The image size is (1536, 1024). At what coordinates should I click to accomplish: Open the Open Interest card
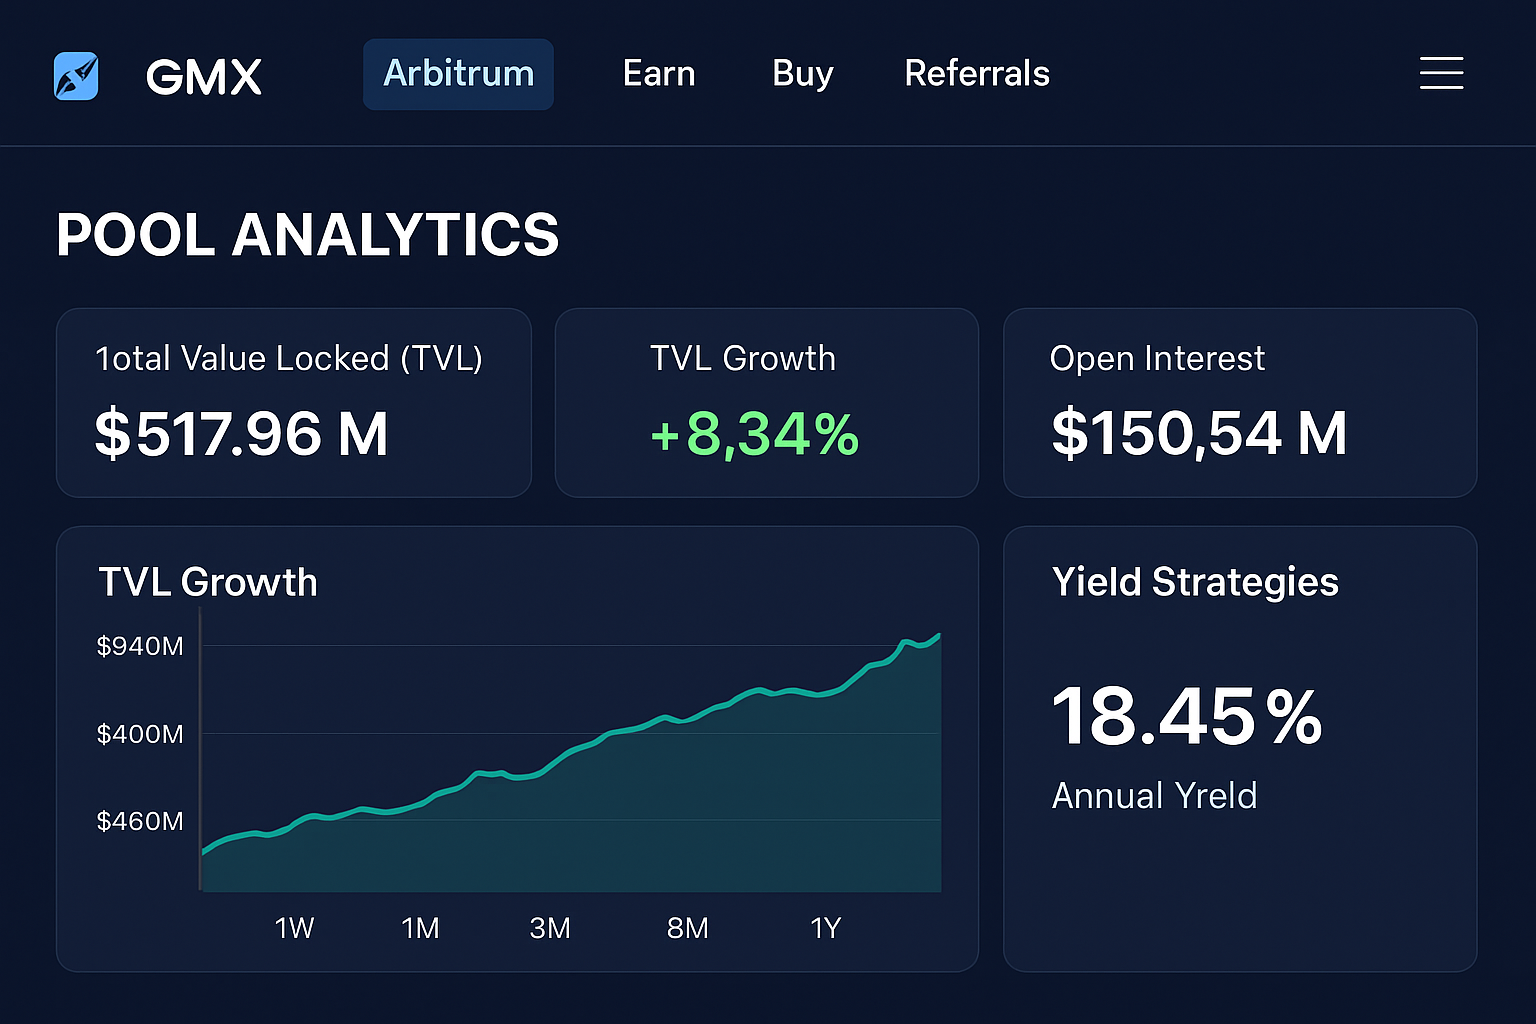click(x=1240, y=402)
